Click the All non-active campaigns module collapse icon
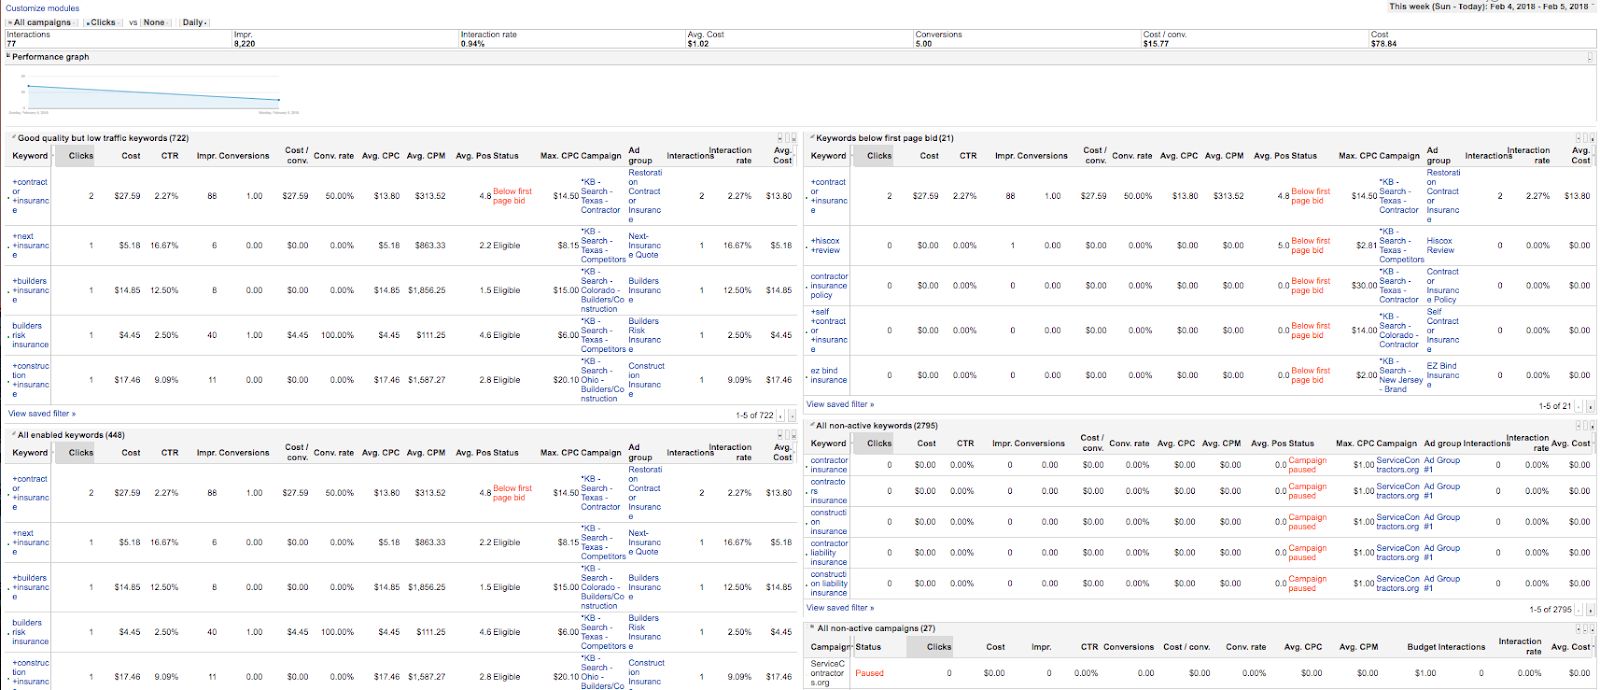The width and height of the screenshot is (1600, 690). pyautogui.click(x=812, y=629)
